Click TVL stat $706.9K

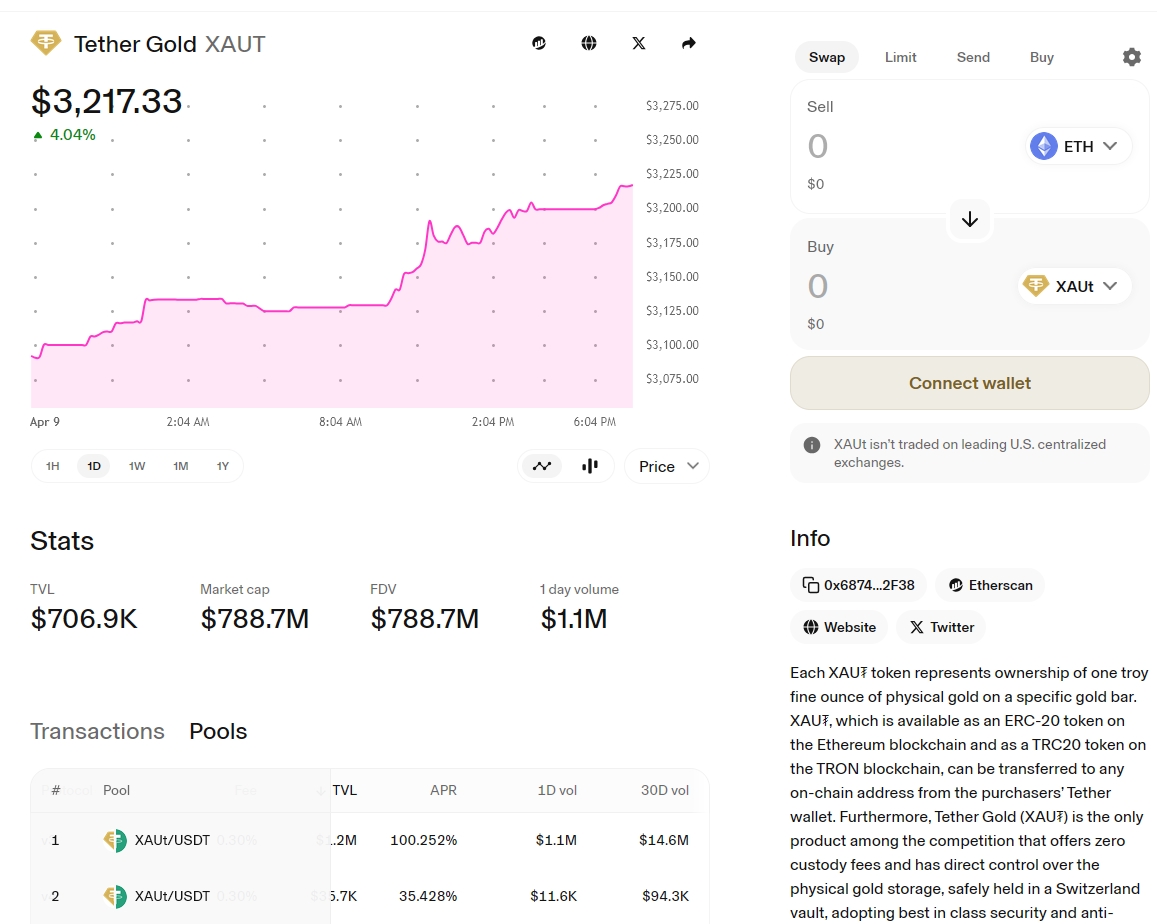84,618
